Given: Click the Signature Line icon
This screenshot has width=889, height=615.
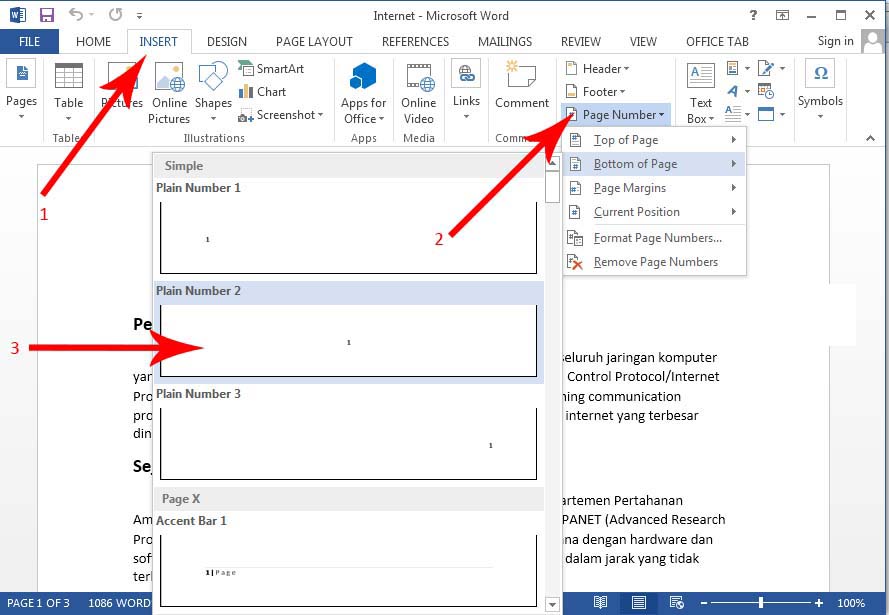Looking at the screenshot, I should click(771, 69).
